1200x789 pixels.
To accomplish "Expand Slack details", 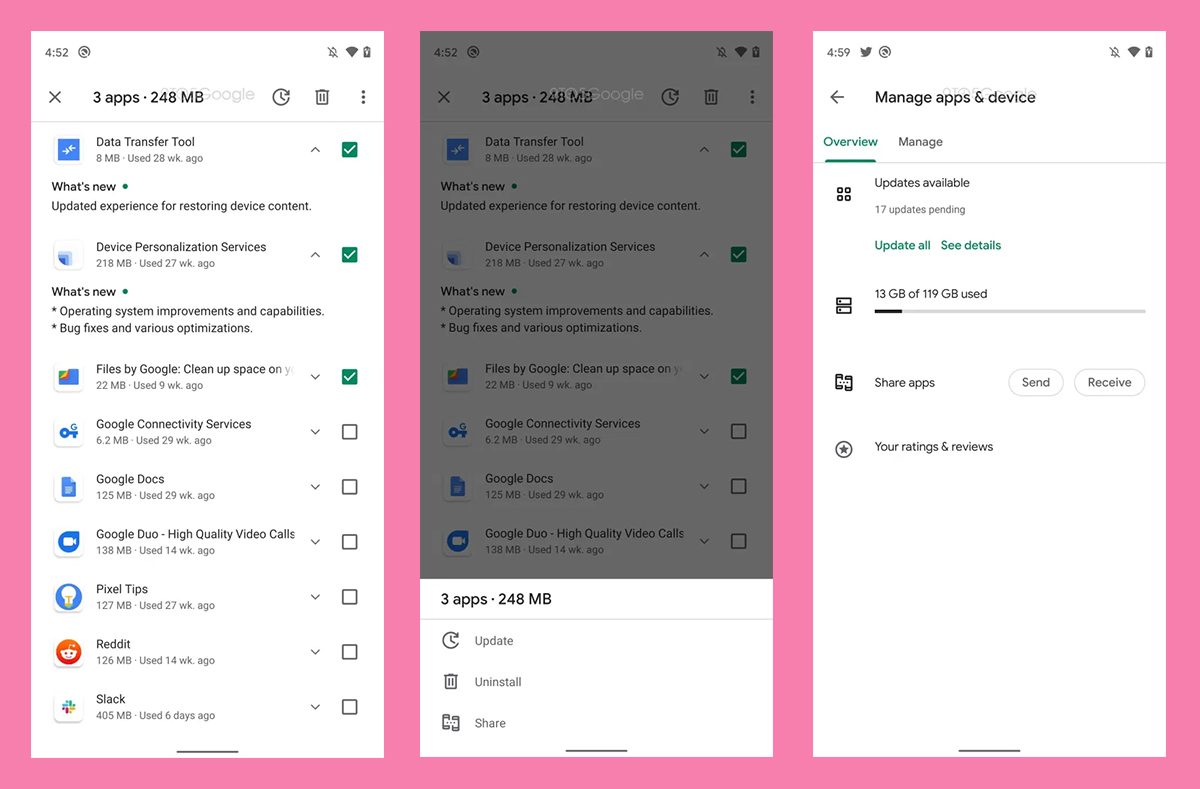I will tap(315, 707).
